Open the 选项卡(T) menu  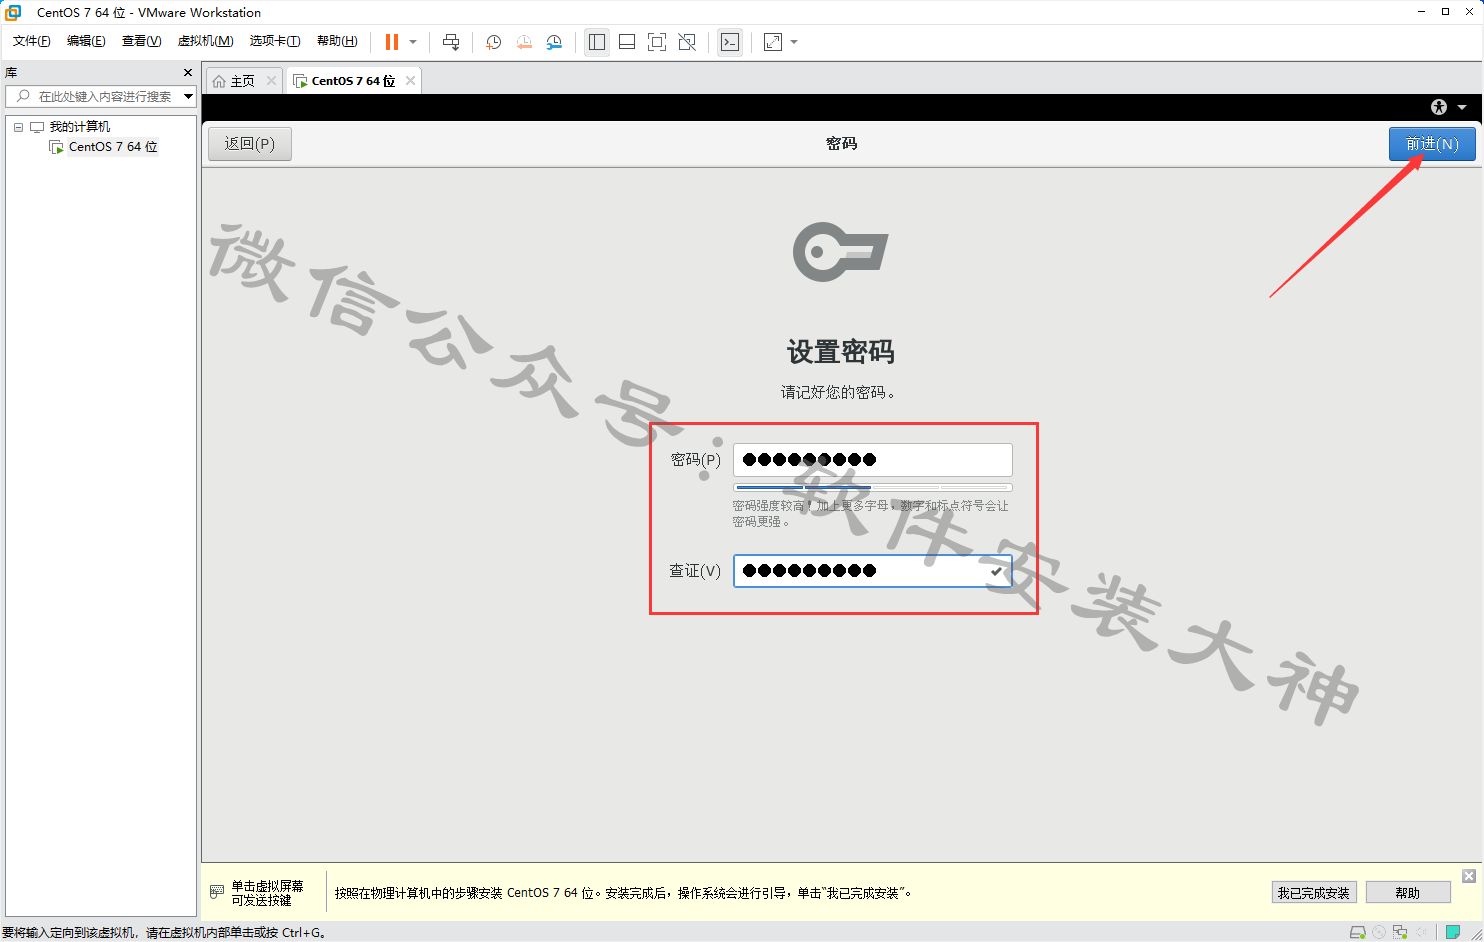pyautogui.click(x=275, y=41)
